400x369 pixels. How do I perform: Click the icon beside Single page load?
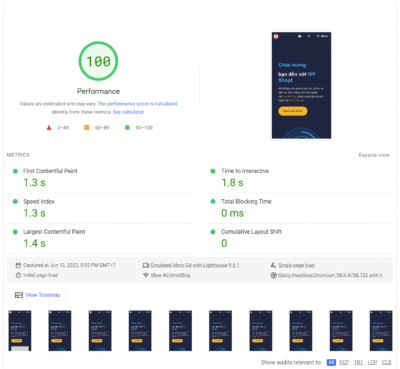pyautogui.click(x=273, y=265)
